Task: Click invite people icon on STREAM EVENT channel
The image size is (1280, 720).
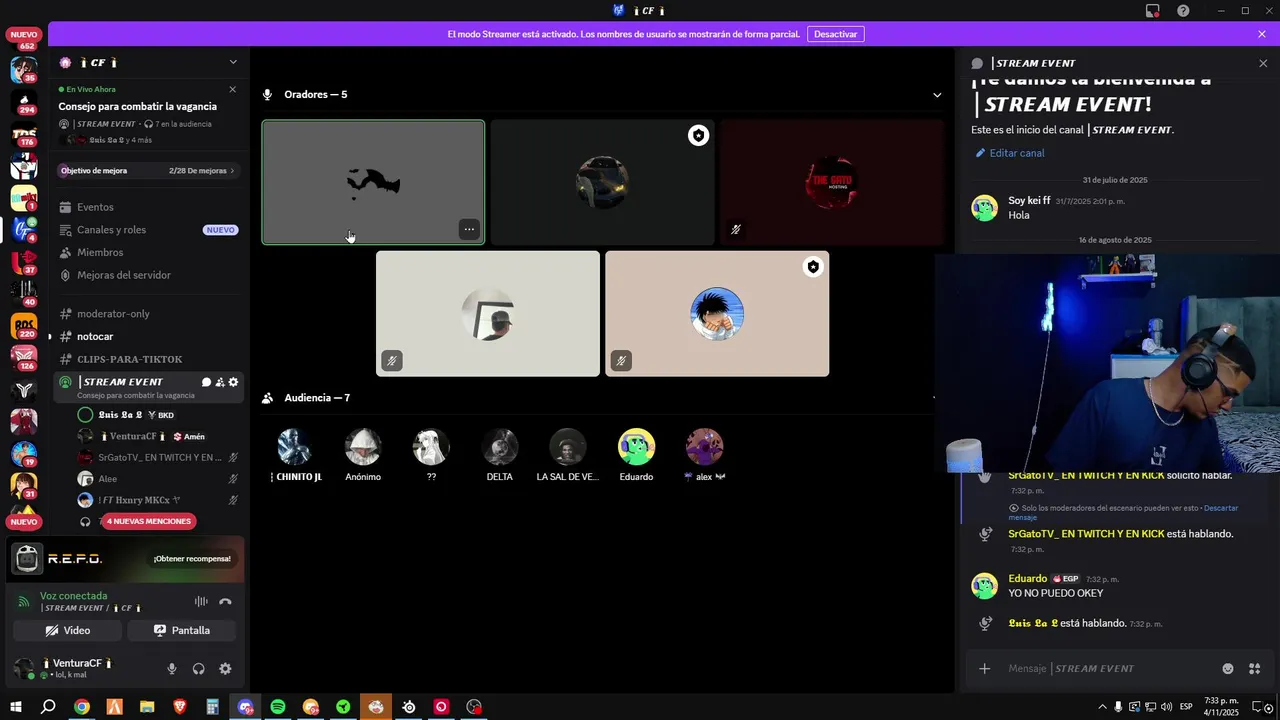Action: coord(220,382)
